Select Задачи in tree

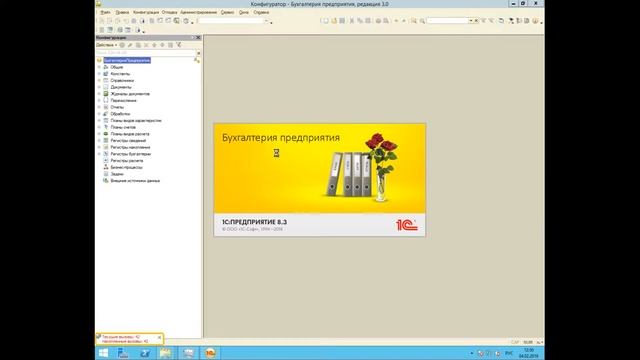[x=117, y=174]
